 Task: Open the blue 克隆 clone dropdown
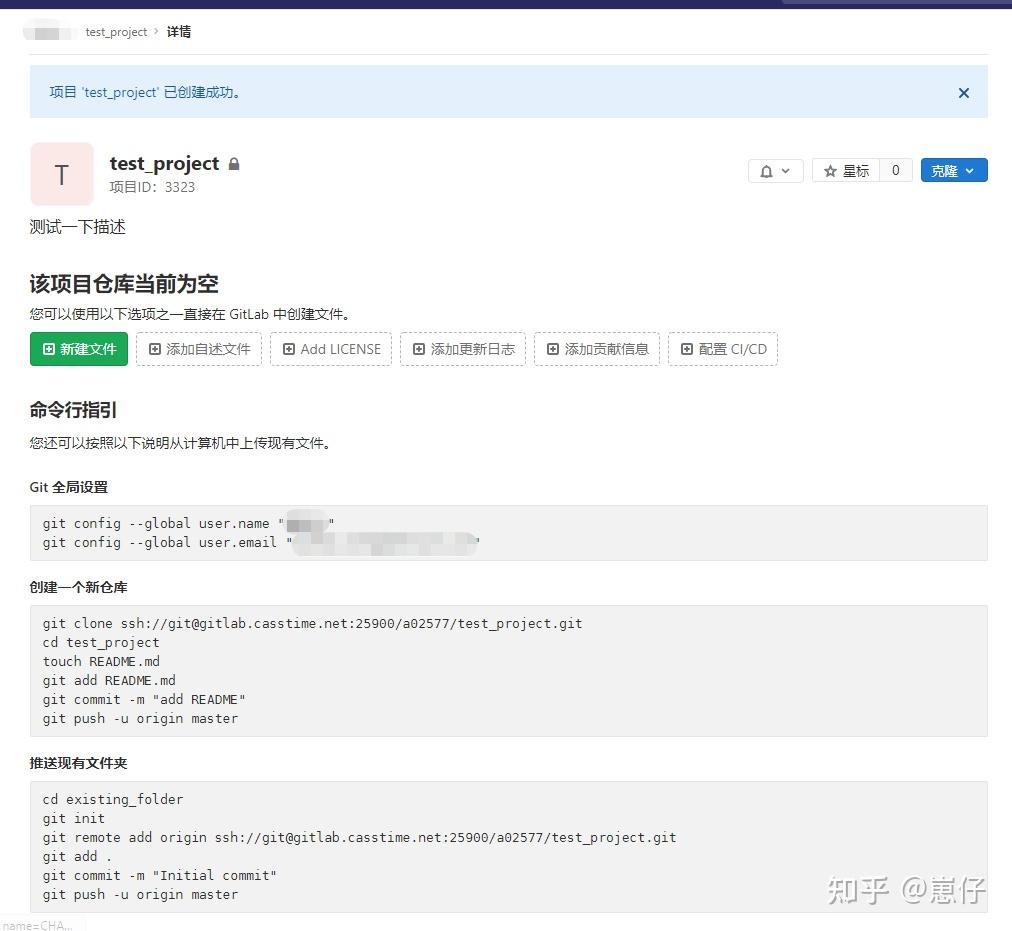click(953, 170)
